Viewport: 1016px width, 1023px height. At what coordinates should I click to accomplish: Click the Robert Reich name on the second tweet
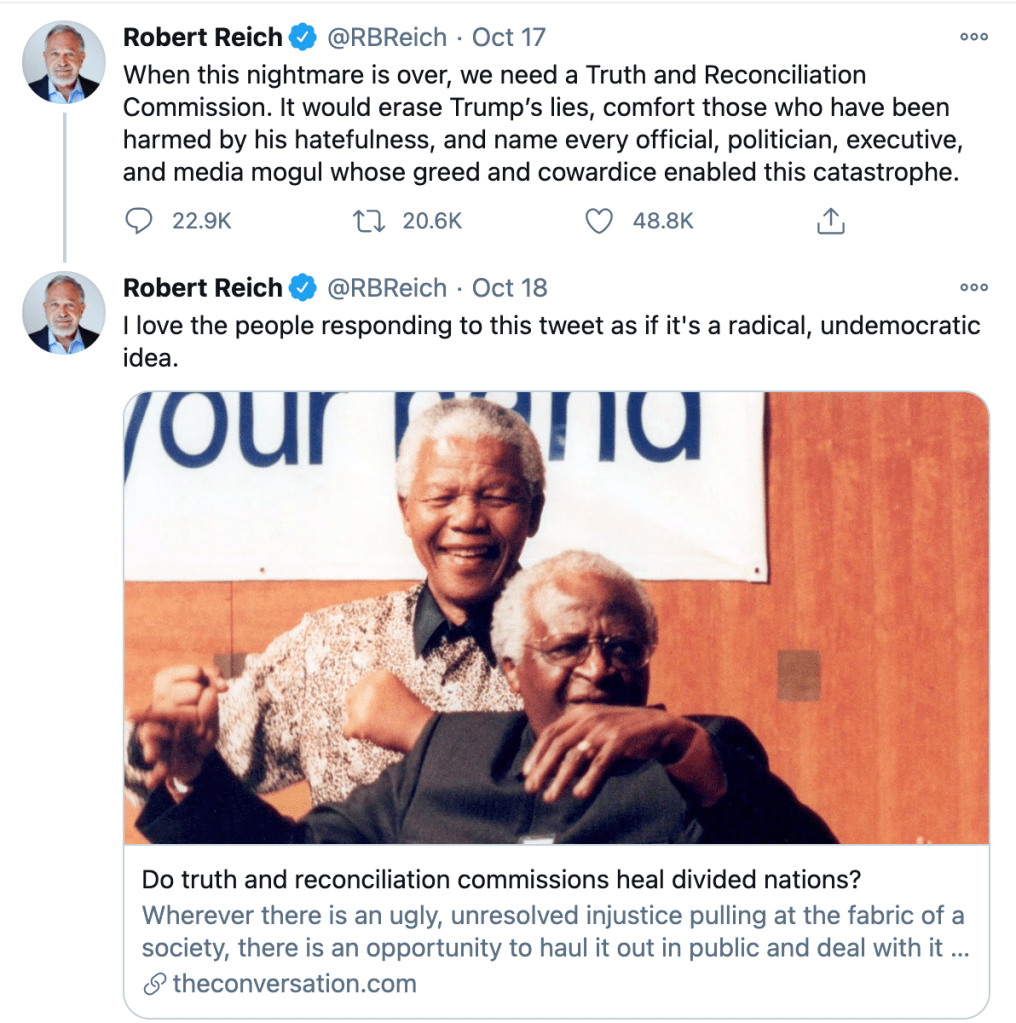[202, 288]
